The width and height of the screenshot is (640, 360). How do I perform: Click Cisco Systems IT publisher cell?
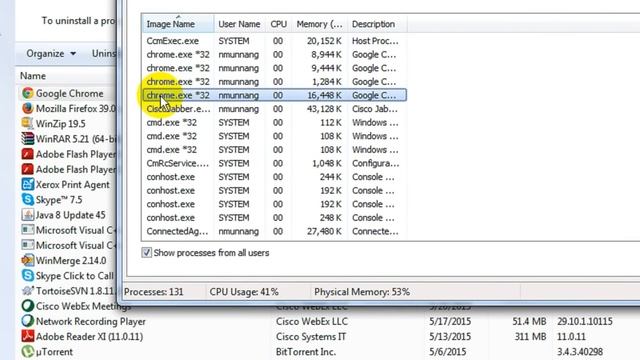311,337
